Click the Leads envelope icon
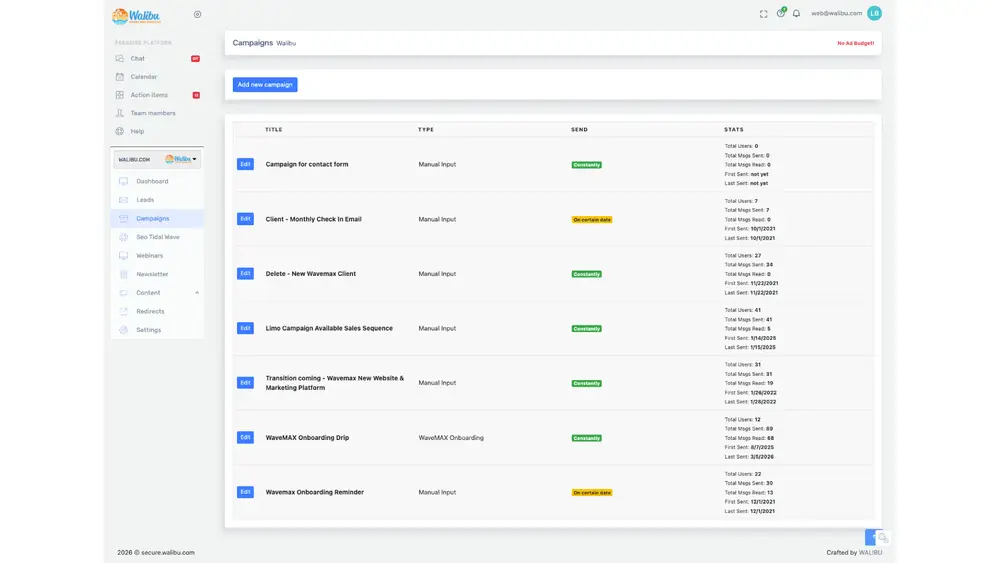Viewport: 1000px width, 563px height. 124,200
